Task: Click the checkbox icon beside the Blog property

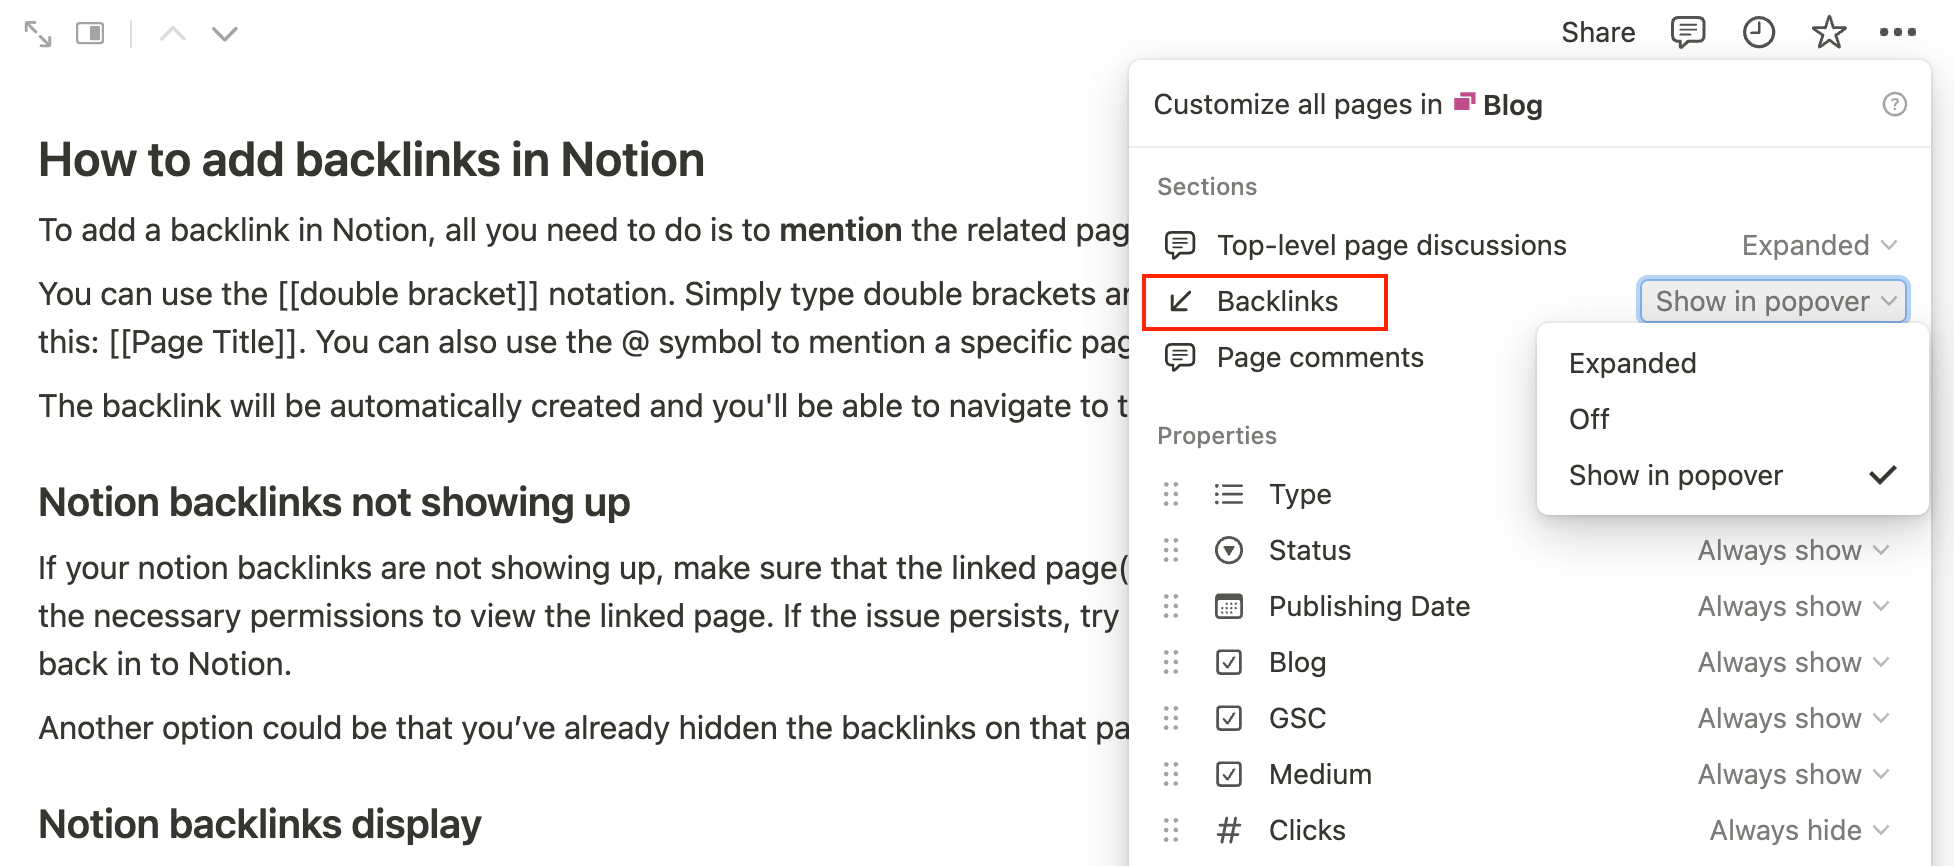Action: pyautogui.click(x=1228, y=662)
